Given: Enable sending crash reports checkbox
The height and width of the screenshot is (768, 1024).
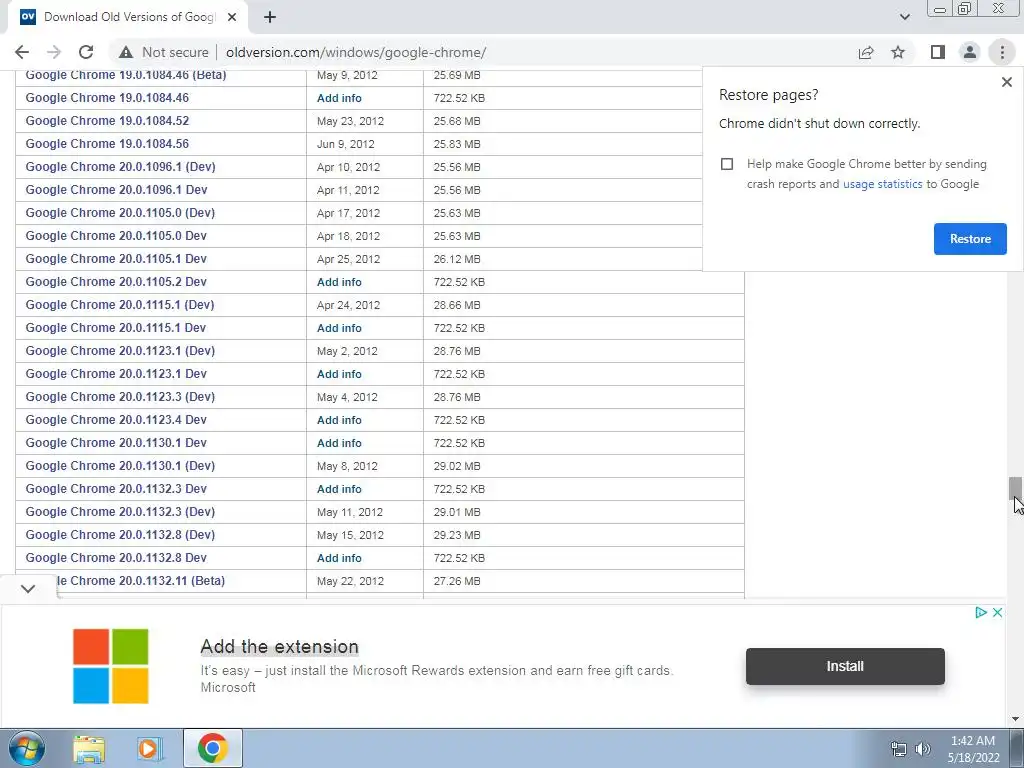Looking at the screenshot, I should [727, 164].
